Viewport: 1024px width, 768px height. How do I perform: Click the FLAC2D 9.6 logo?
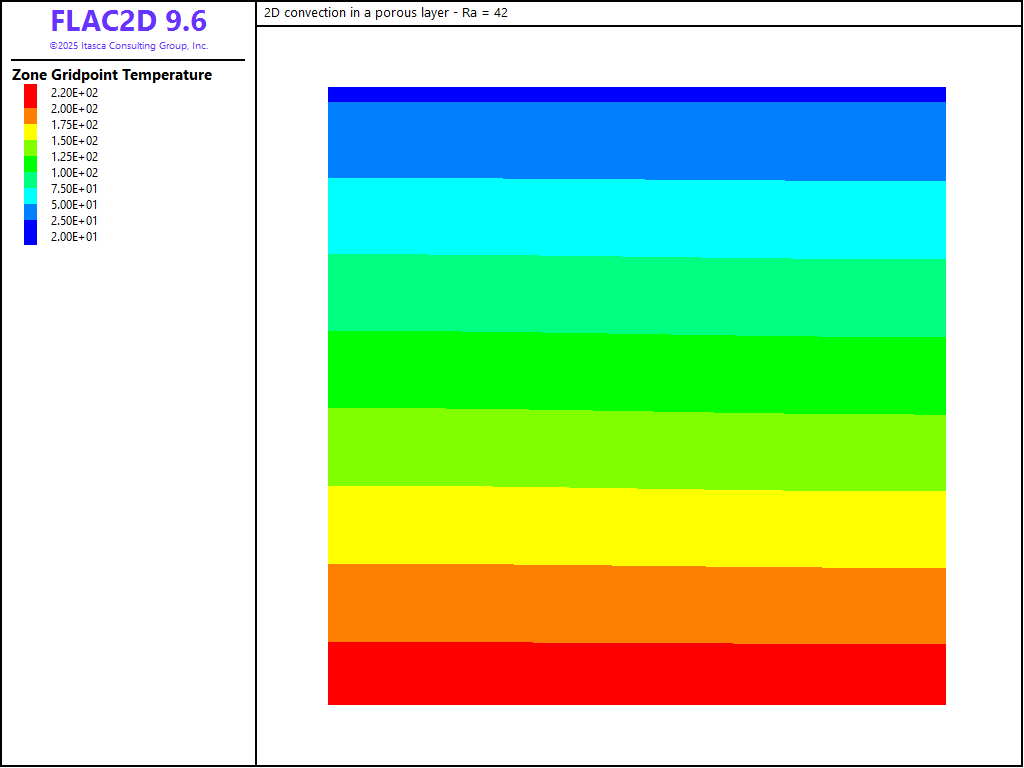click(128, 22)
